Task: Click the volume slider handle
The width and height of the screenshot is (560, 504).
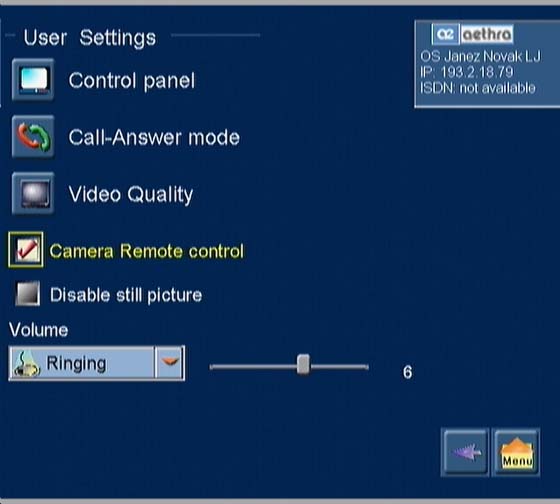Action: click(303, 364)
